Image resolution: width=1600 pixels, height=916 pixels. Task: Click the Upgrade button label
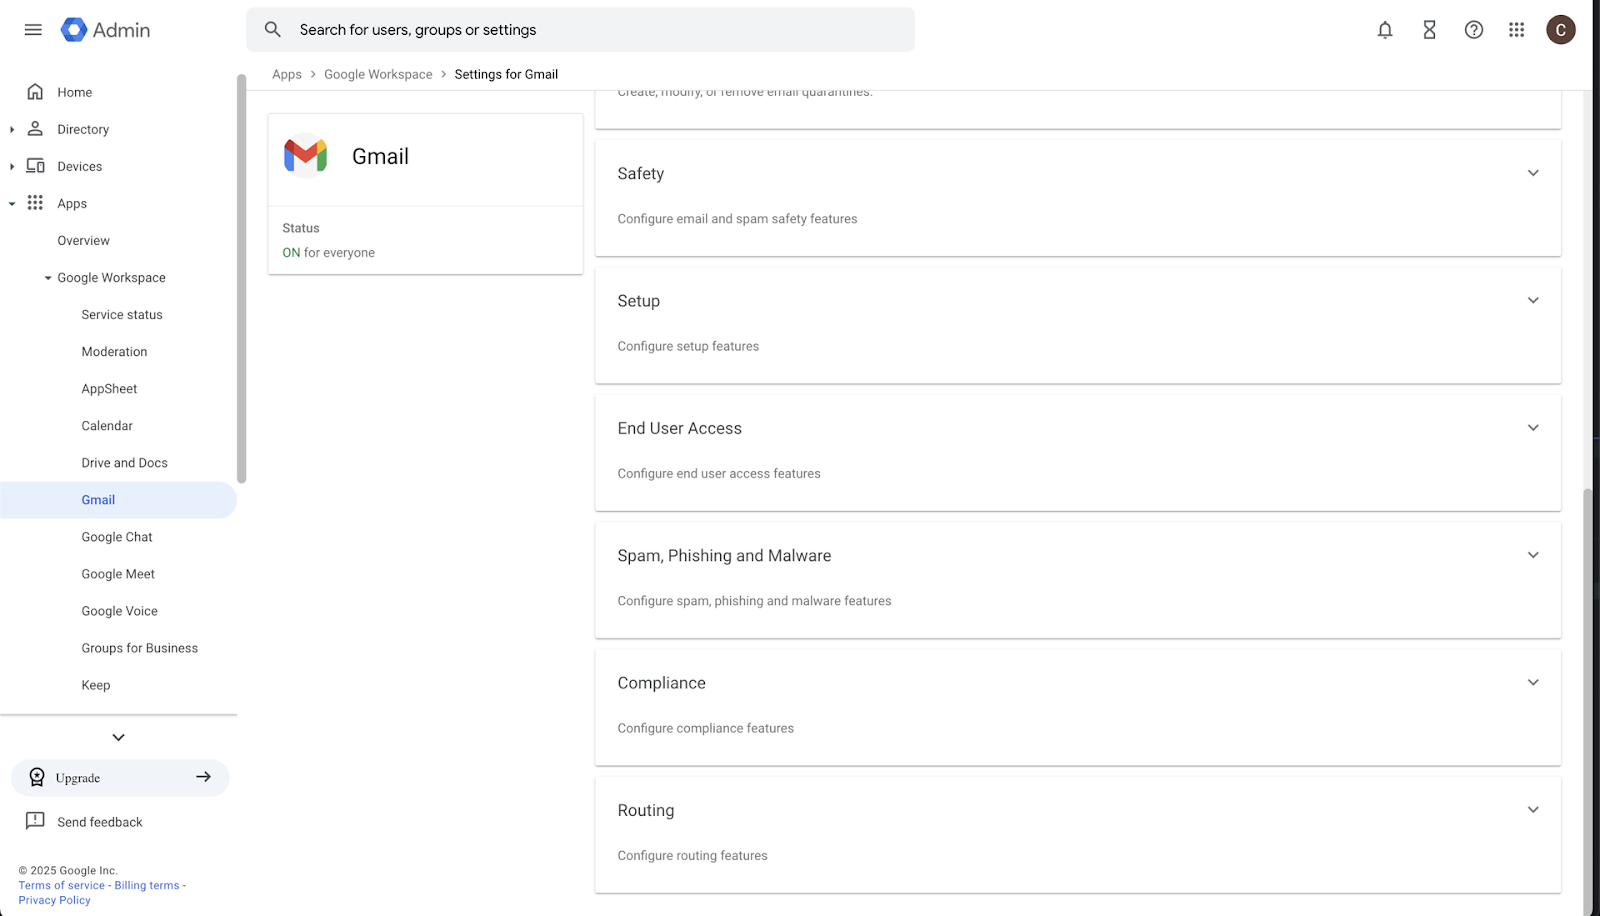(x=78, y=778)
